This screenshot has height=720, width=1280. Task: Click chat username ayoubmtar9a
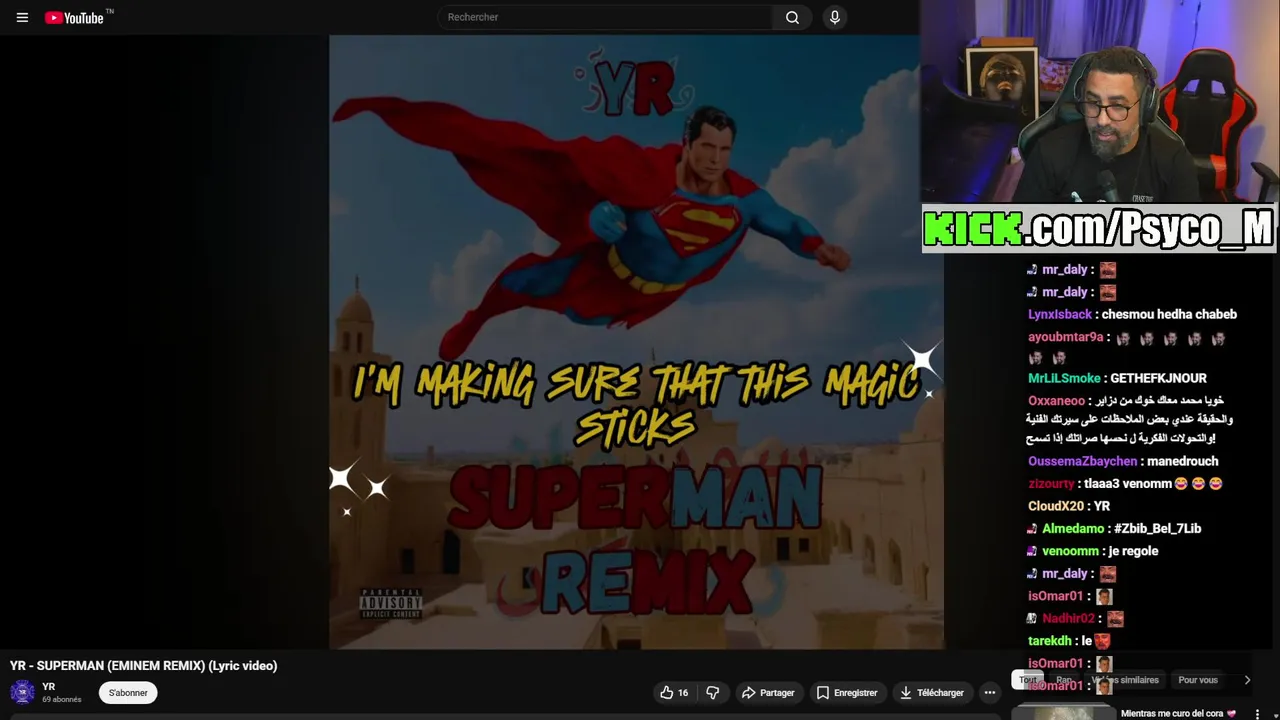(1066, 337)
